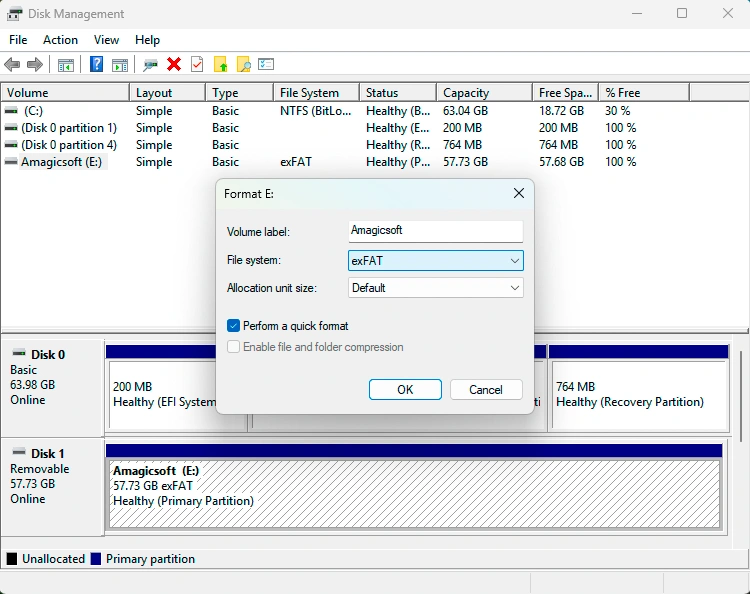
Task: Click the 63.04 GB capacity cell
Action: point(465,110)
